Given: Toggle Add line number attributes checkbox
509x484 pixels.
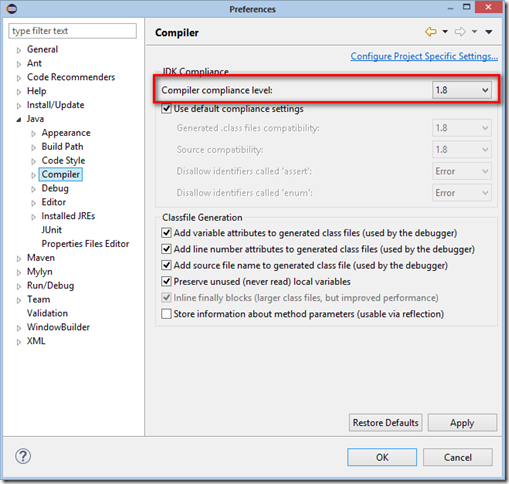Looking at the screenshot, I should click(x=166, y=249).
